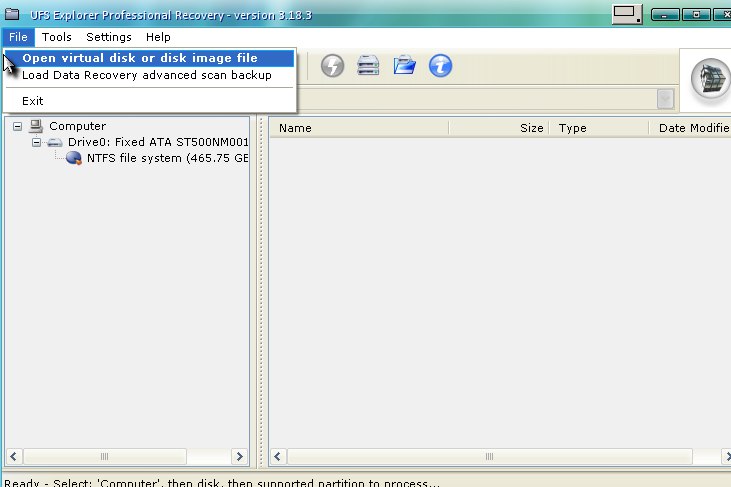The image size is (731, 487).
Task: Open the Tools menu
Action: coord(57,37)
